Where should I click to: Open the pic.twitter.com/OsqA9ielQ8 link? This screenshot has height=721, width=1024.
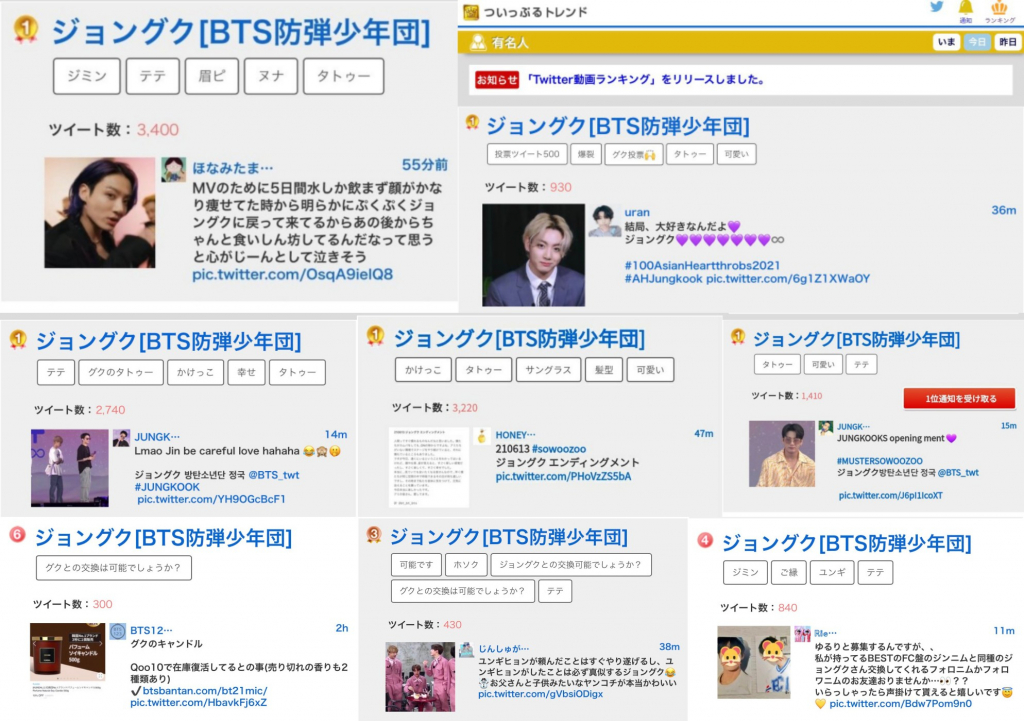pos(293,274)
